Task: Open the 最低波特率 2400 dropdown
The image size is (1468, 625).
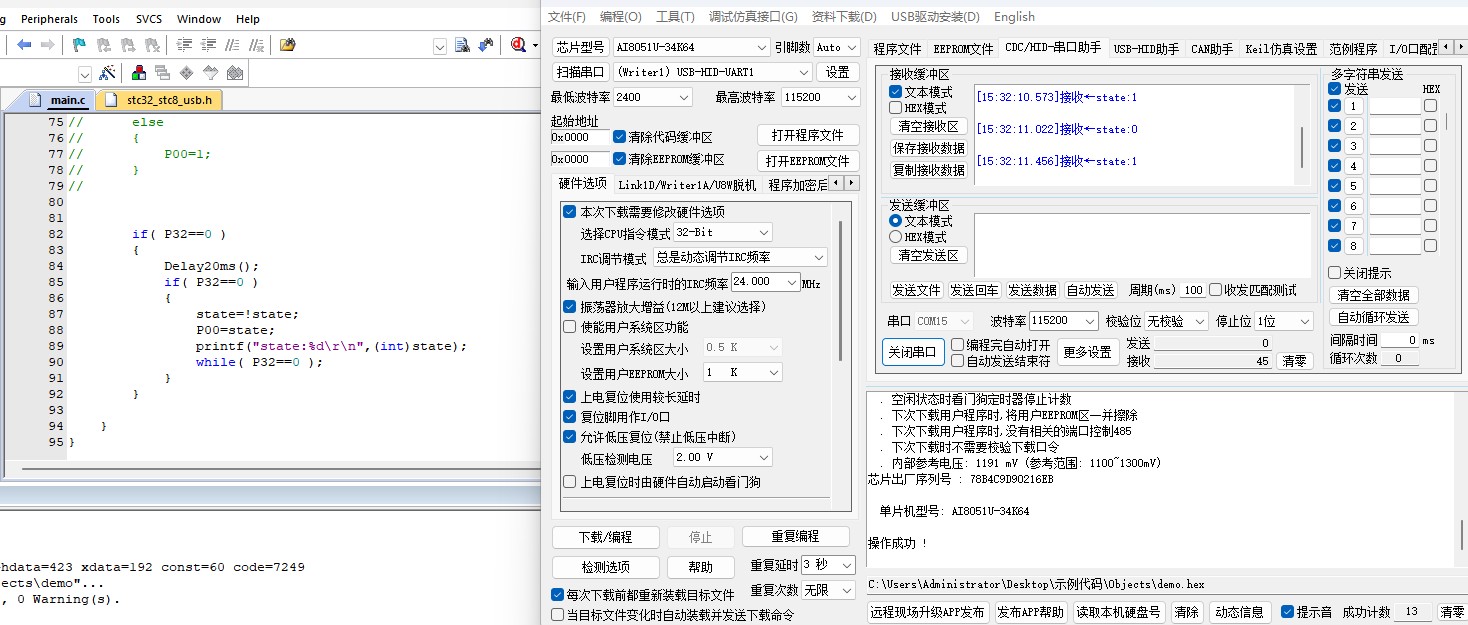Action: tap(652, 97)
